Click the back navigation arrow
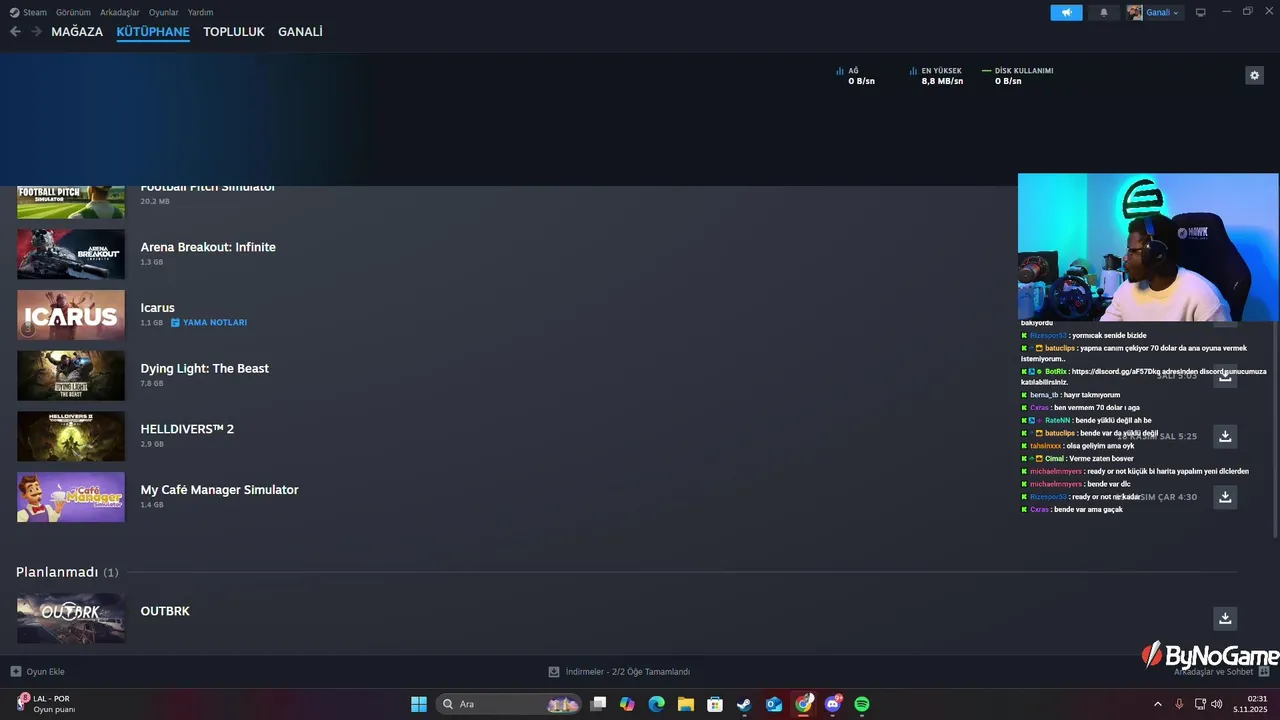Screen dimensions: 1280x720 [15, 32]
